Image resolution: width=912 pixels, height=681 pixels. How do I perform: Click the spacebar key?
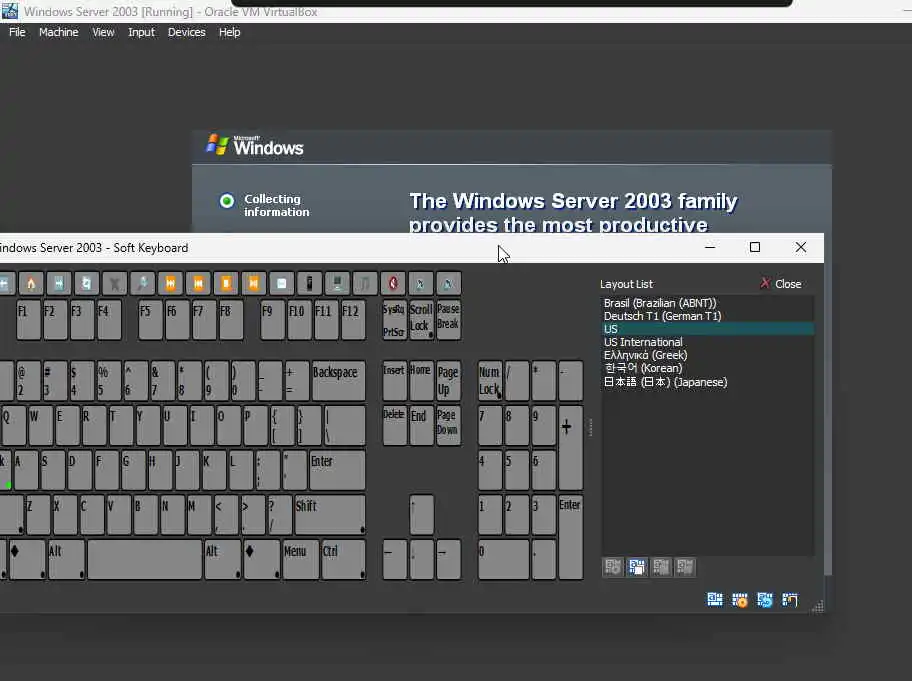tap(144, 559)
